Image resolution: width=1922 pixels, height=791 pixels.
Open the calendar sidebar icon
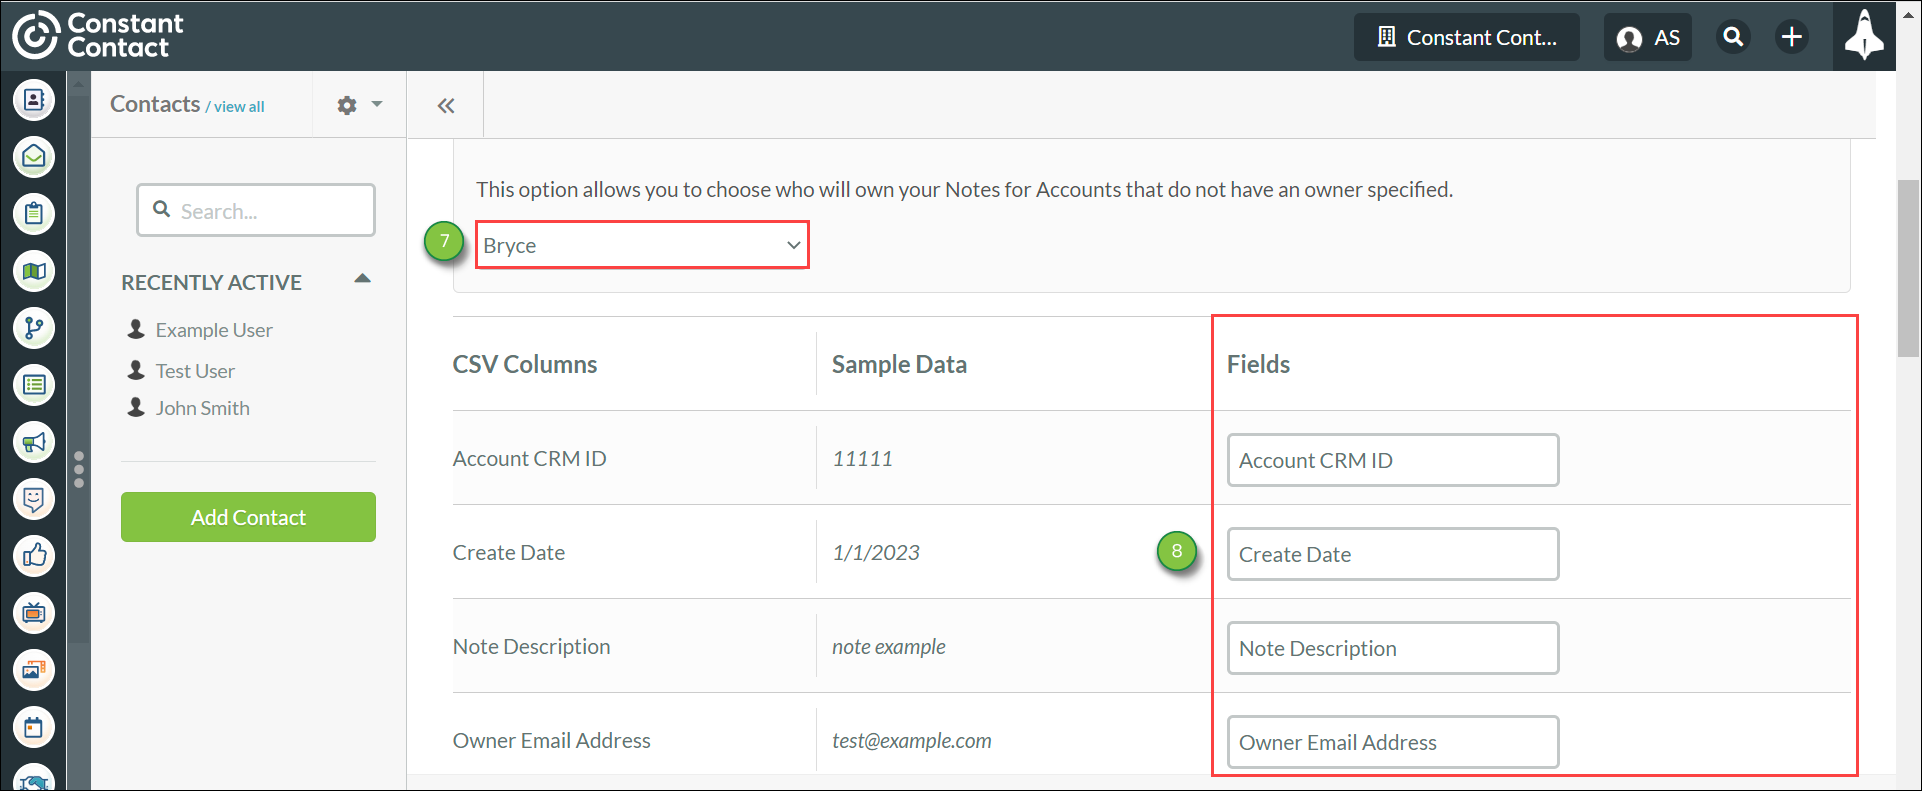click(x=34, y=727)
